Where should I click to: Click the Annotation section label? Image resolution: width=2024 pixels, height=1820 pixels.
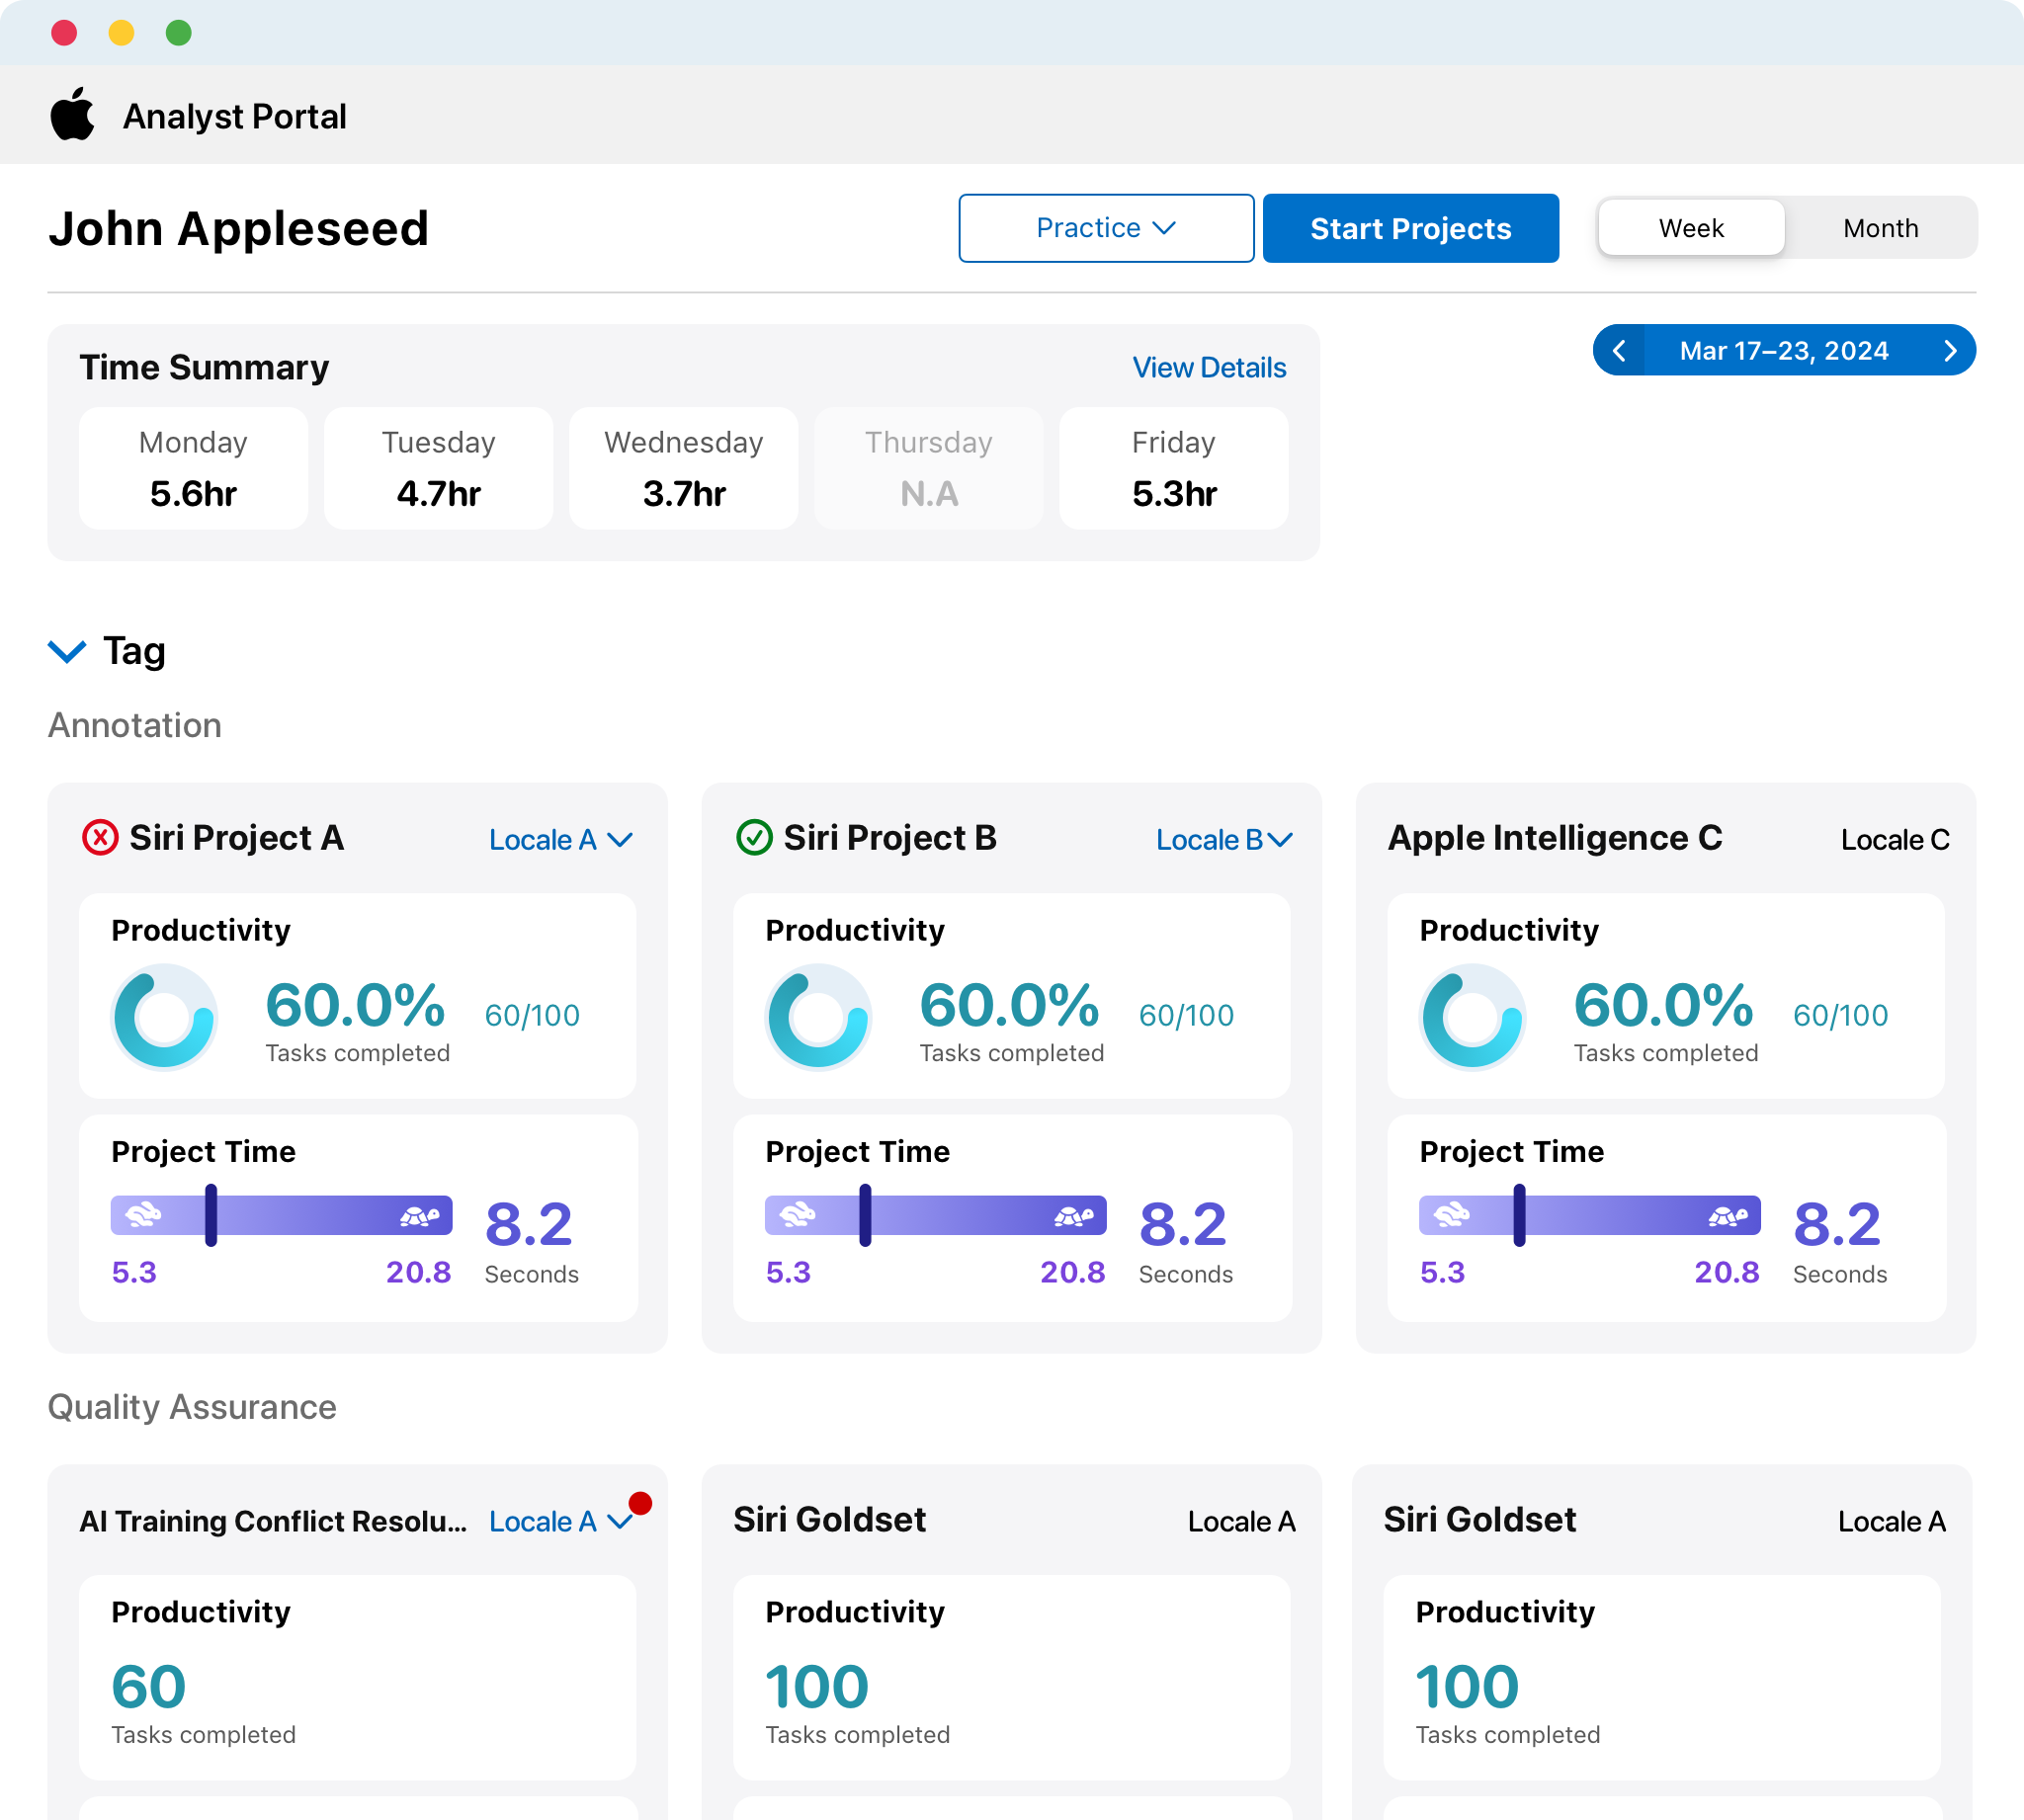pos(135,725)
